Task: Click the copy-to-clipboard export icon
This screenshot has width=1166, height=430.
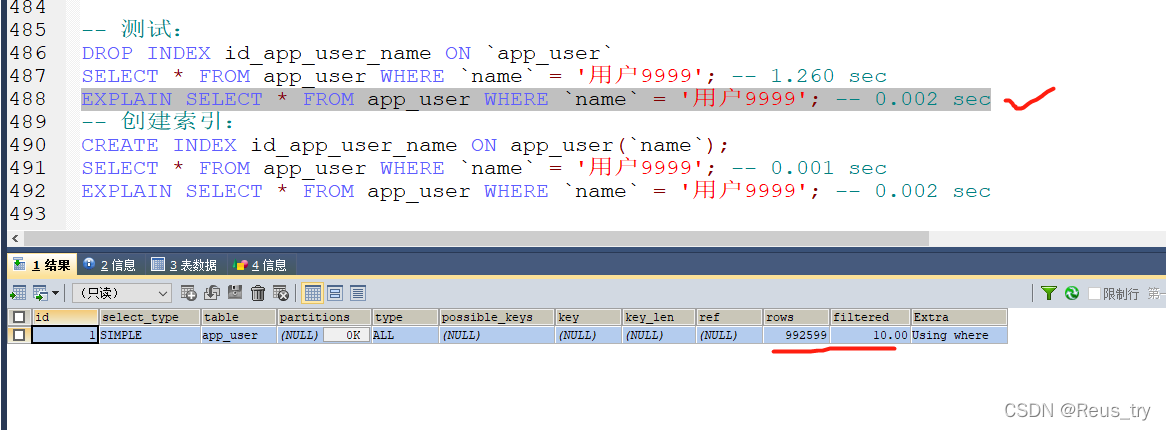Action: [x=39, y=292]
